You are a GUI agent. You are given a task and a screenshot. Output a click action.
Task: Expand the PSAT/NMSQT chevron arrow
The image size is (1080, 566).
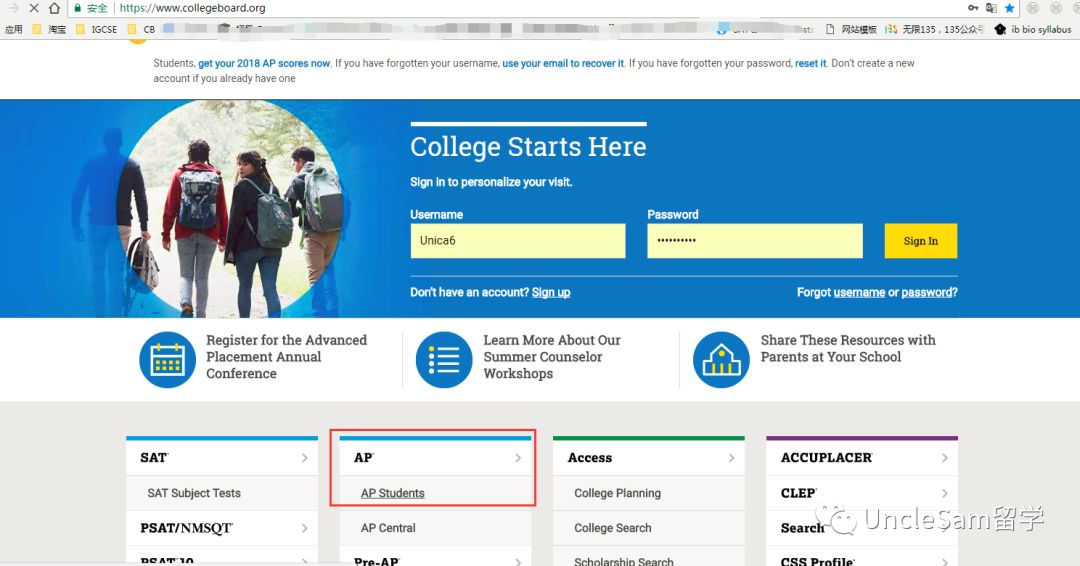(304, 528)
